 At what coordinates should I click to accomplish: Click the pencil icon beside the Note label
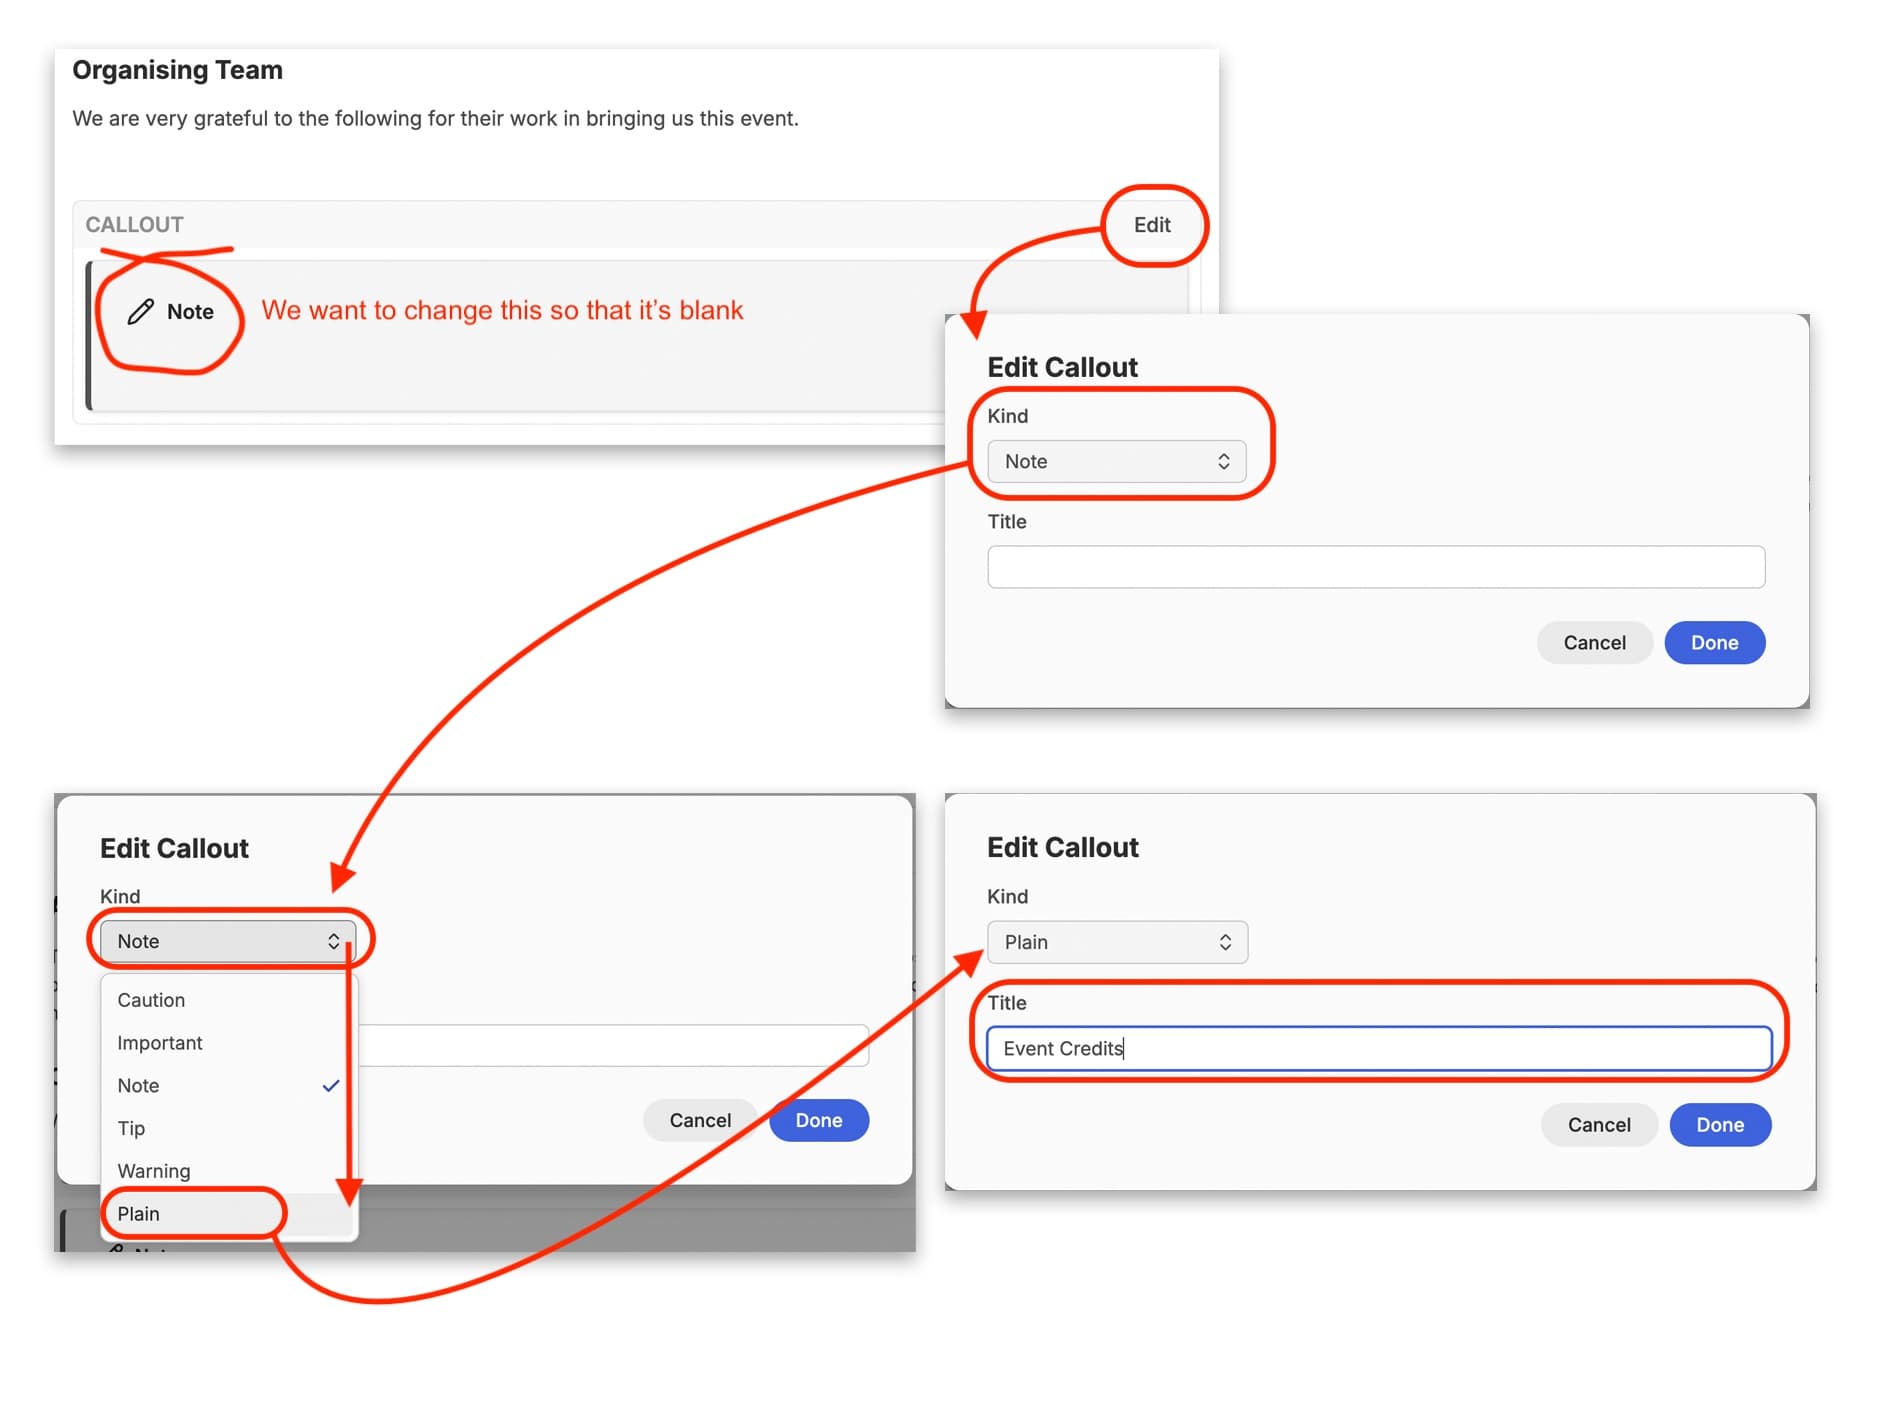click(x=141, y=312)
